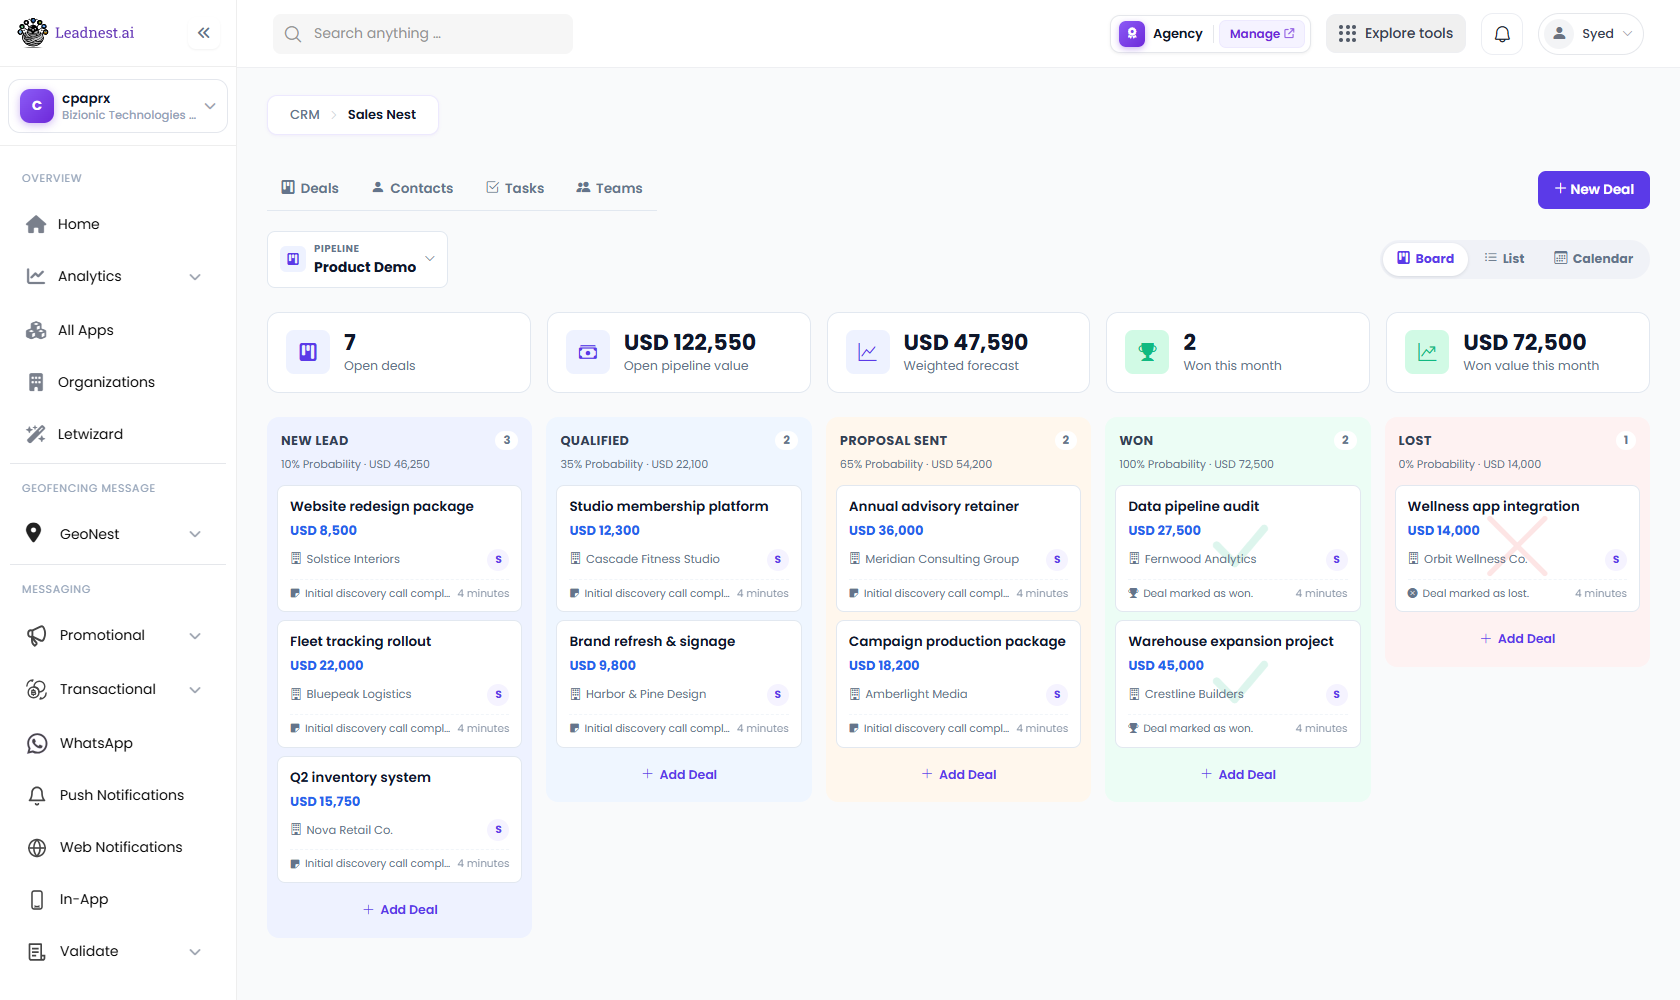Click the Home house icon

36,224
